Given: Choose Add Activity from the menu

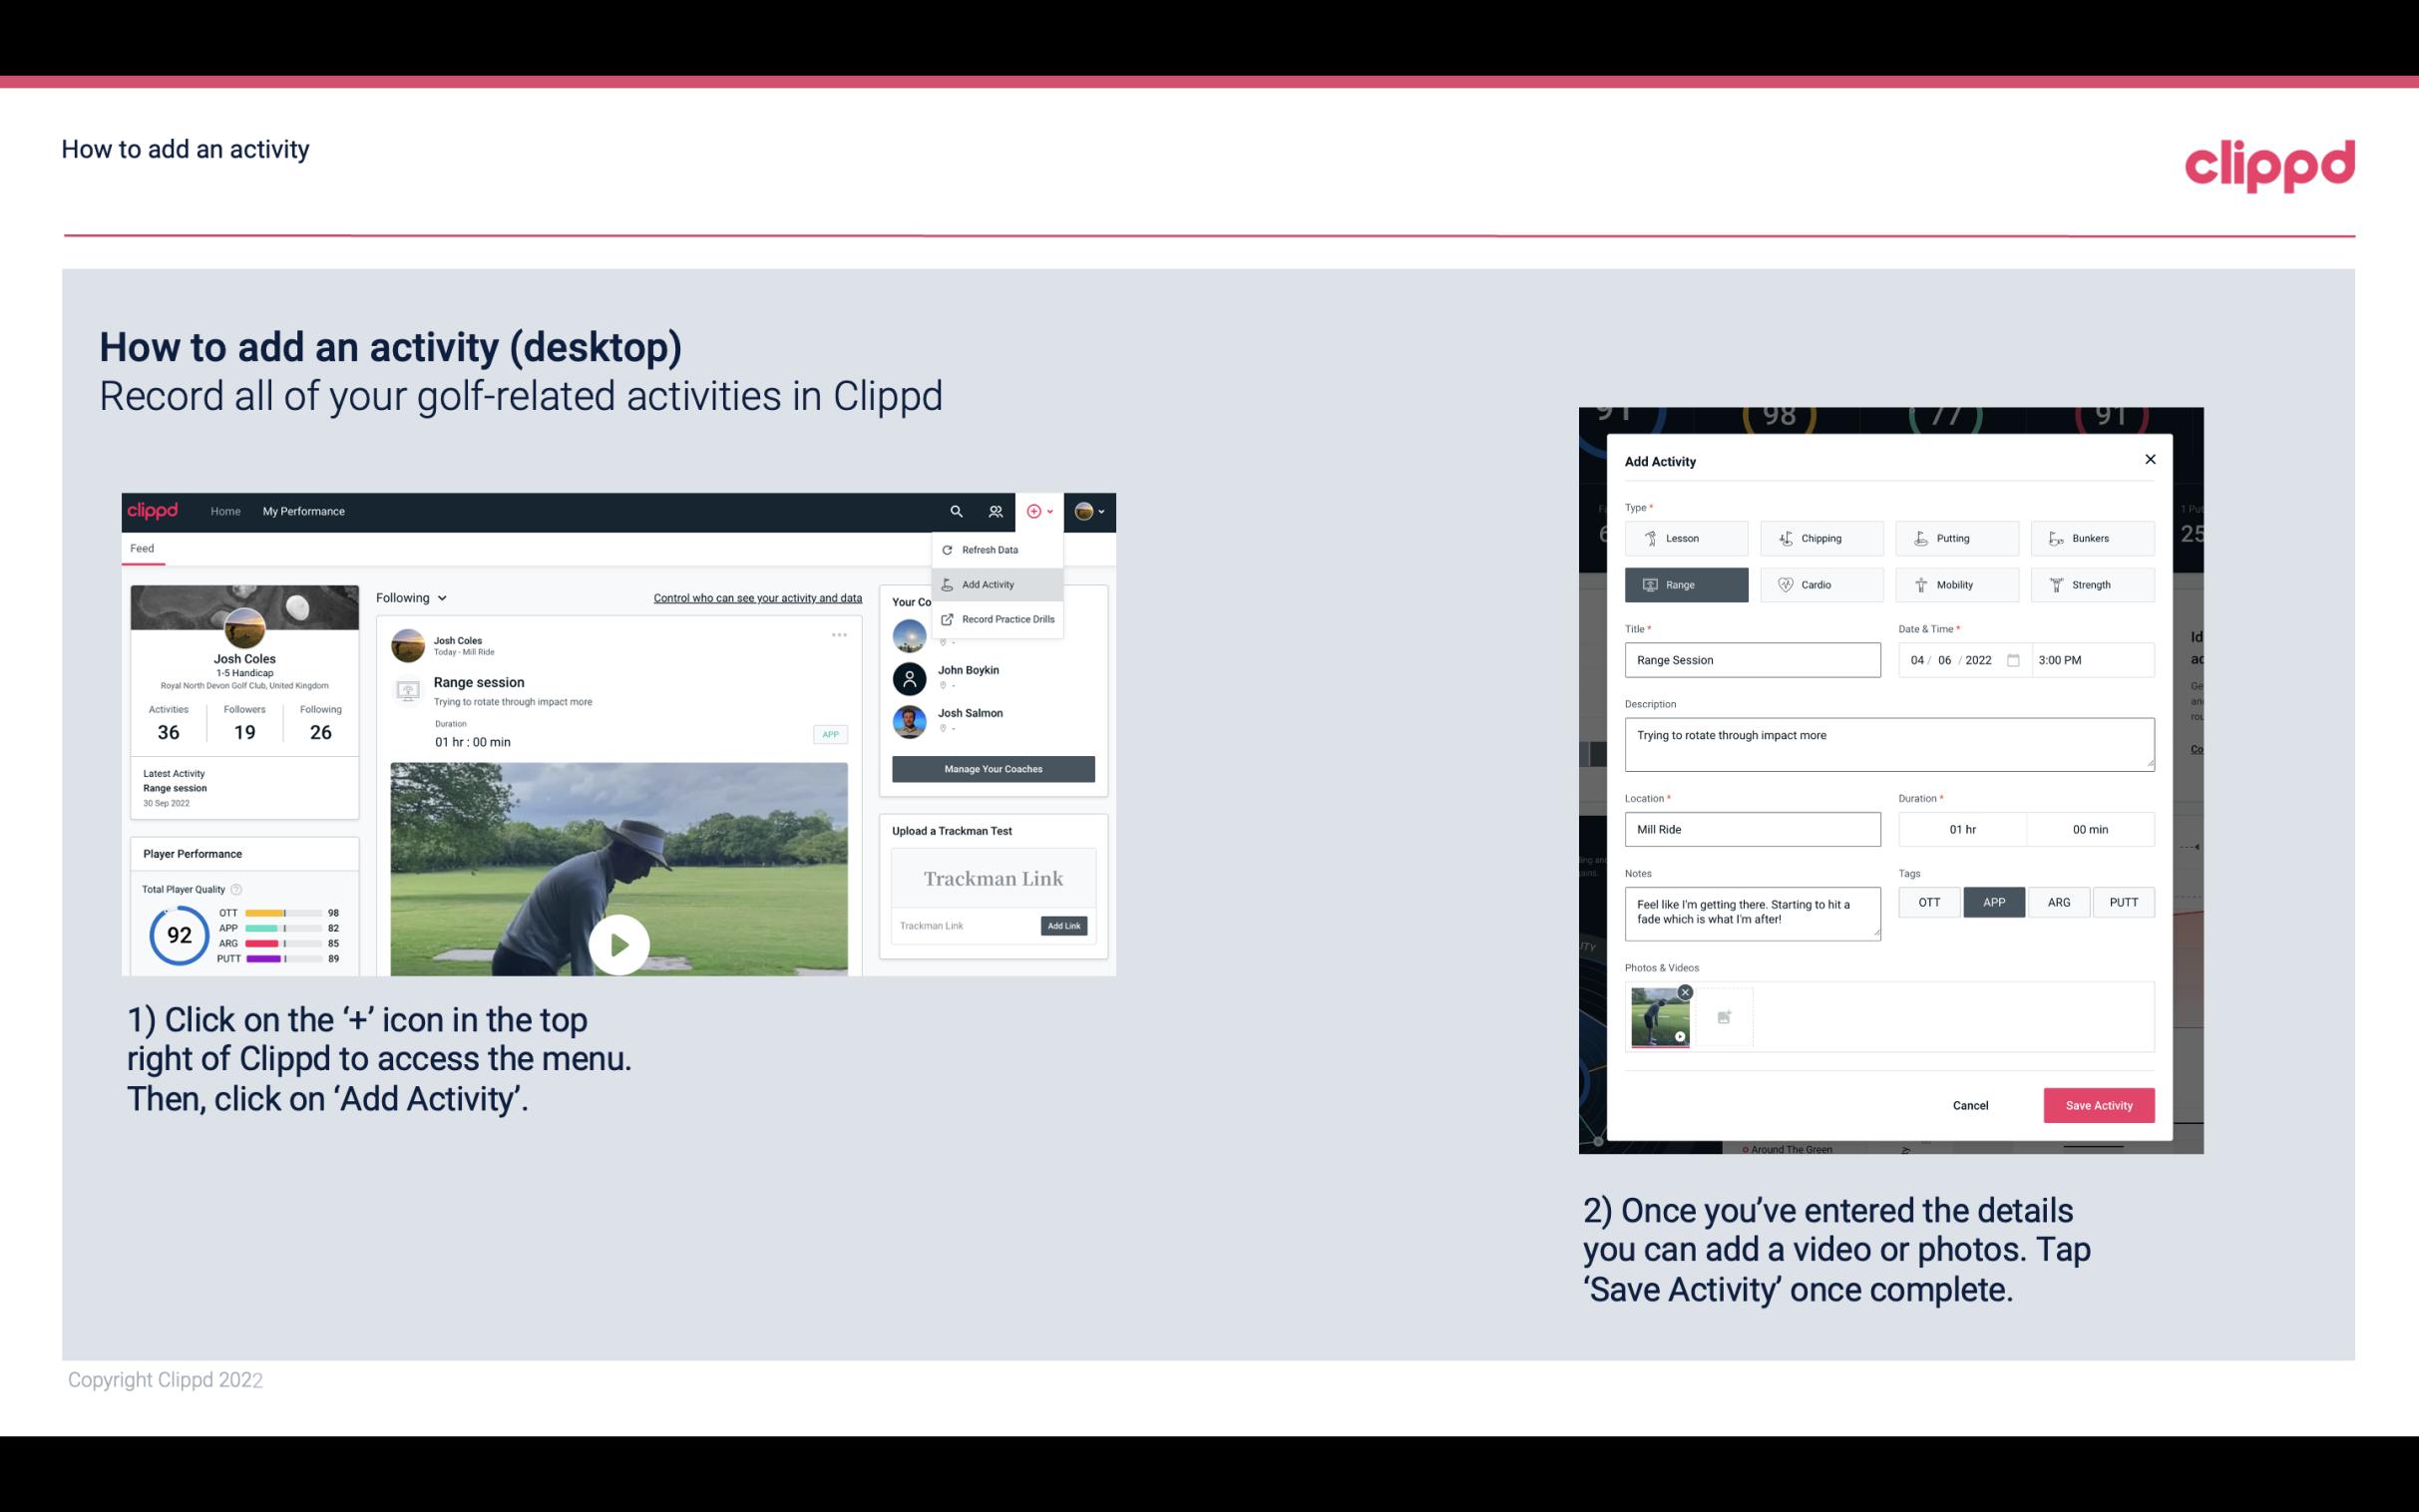Looking at the screenshot, I should (988, 584).
